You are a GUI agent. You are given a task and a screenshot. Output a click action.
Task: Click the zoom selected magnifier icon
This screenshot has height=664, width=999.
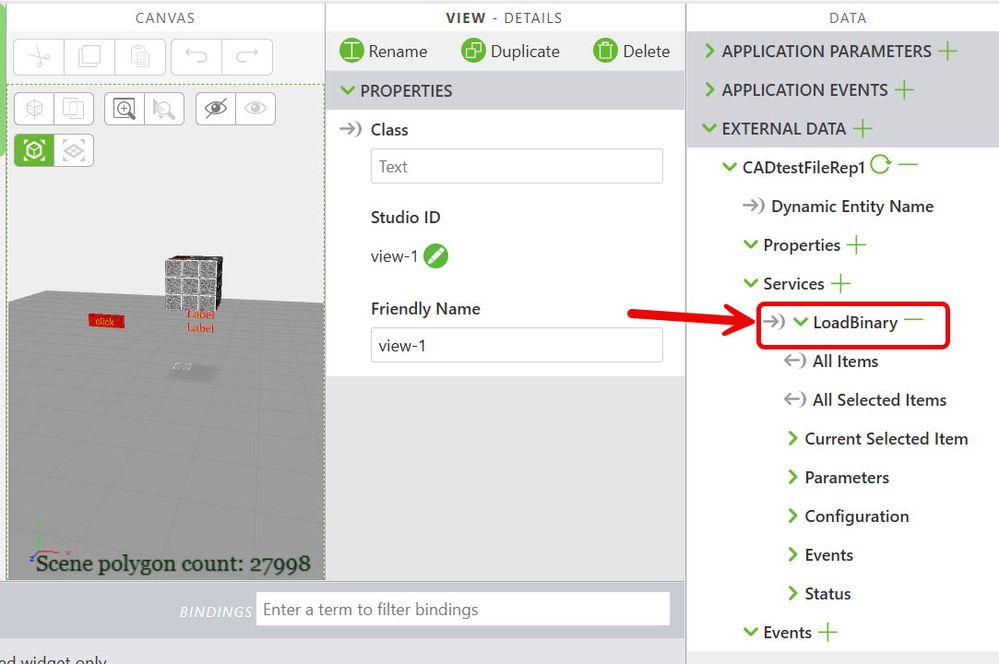[164, 108]
